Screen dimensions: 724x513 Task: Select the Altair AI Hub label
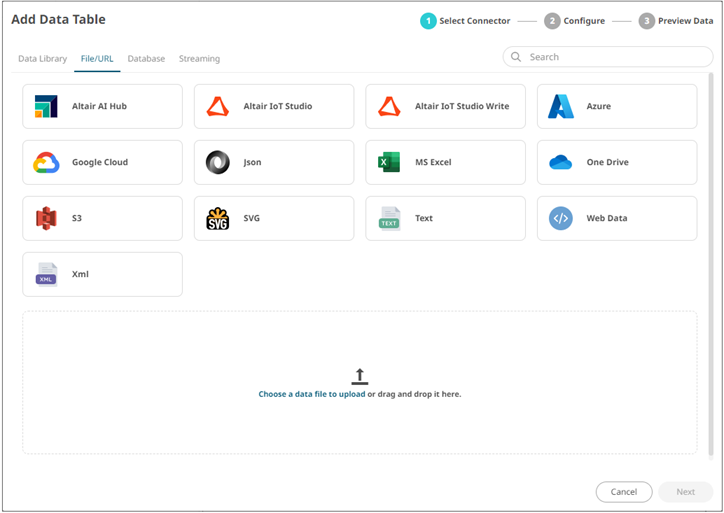click(x=99, y=106)
